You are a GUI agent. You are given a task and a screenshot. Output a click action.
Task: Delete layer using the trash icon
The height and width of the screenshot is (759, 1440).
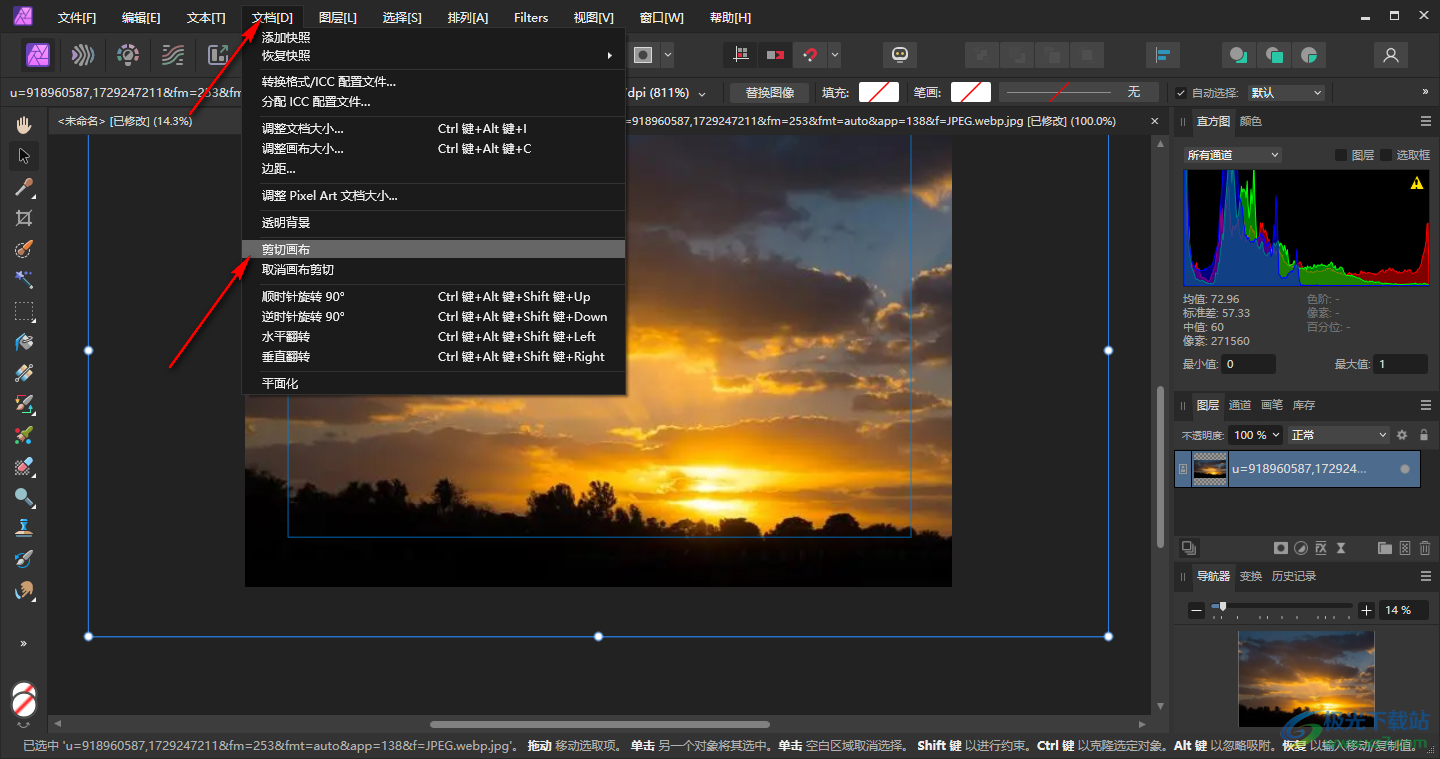[1424, 548]
